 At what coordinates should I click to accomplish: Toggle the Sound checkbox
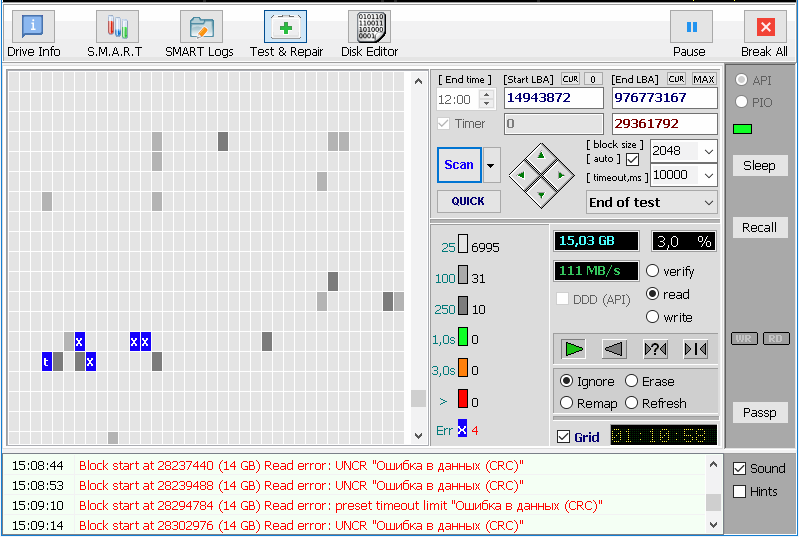(739, 469)
